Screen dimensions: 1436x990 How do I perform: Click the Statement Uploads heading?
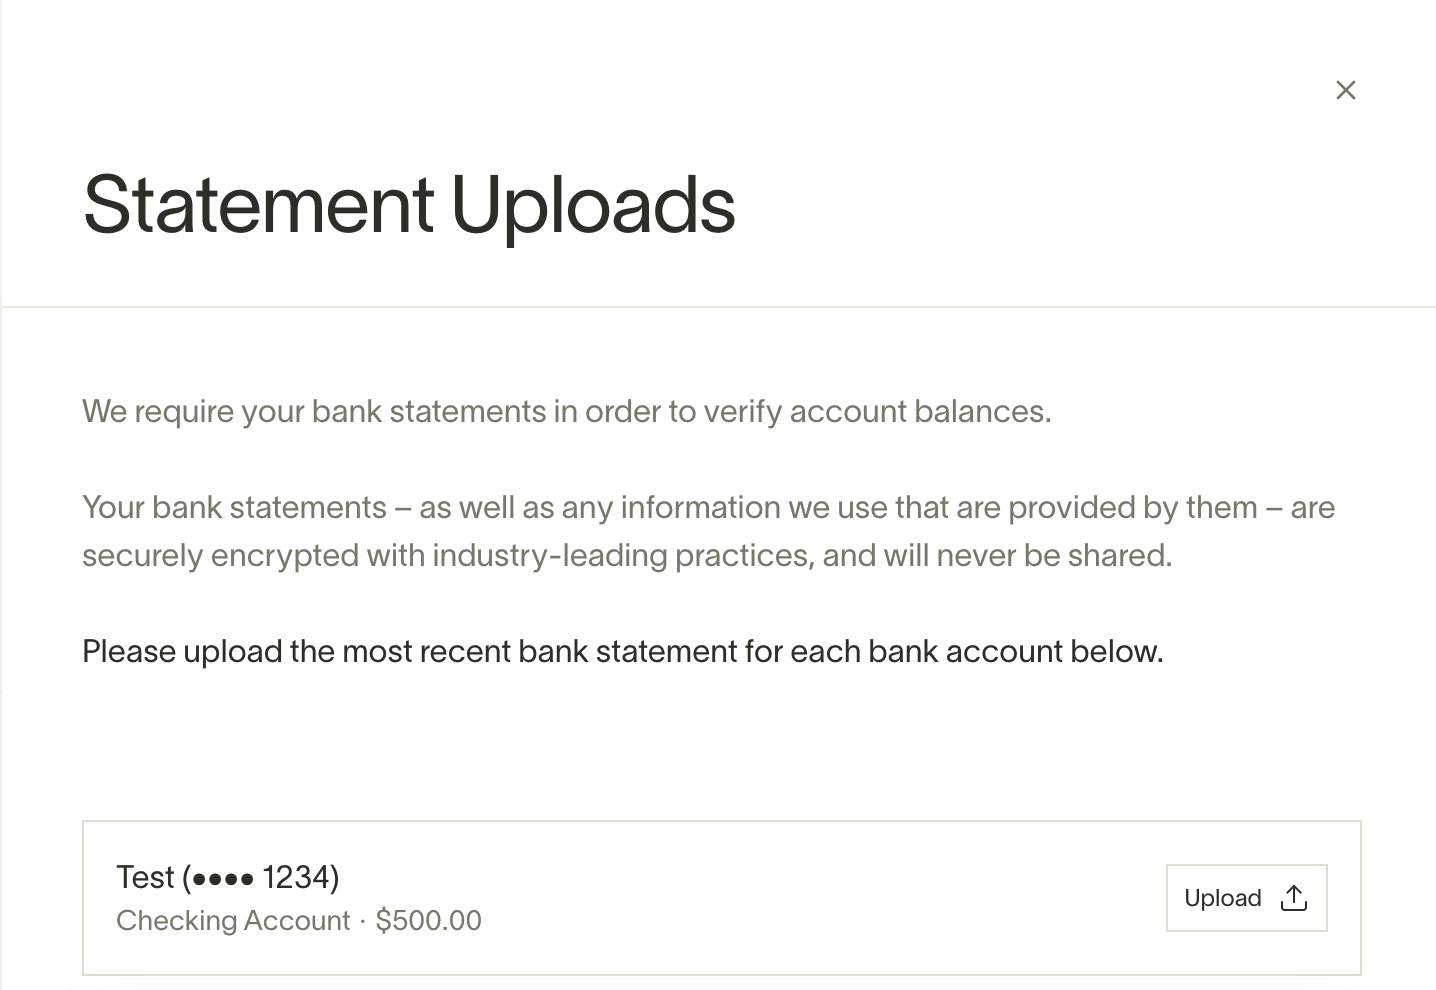pos(409,206)
